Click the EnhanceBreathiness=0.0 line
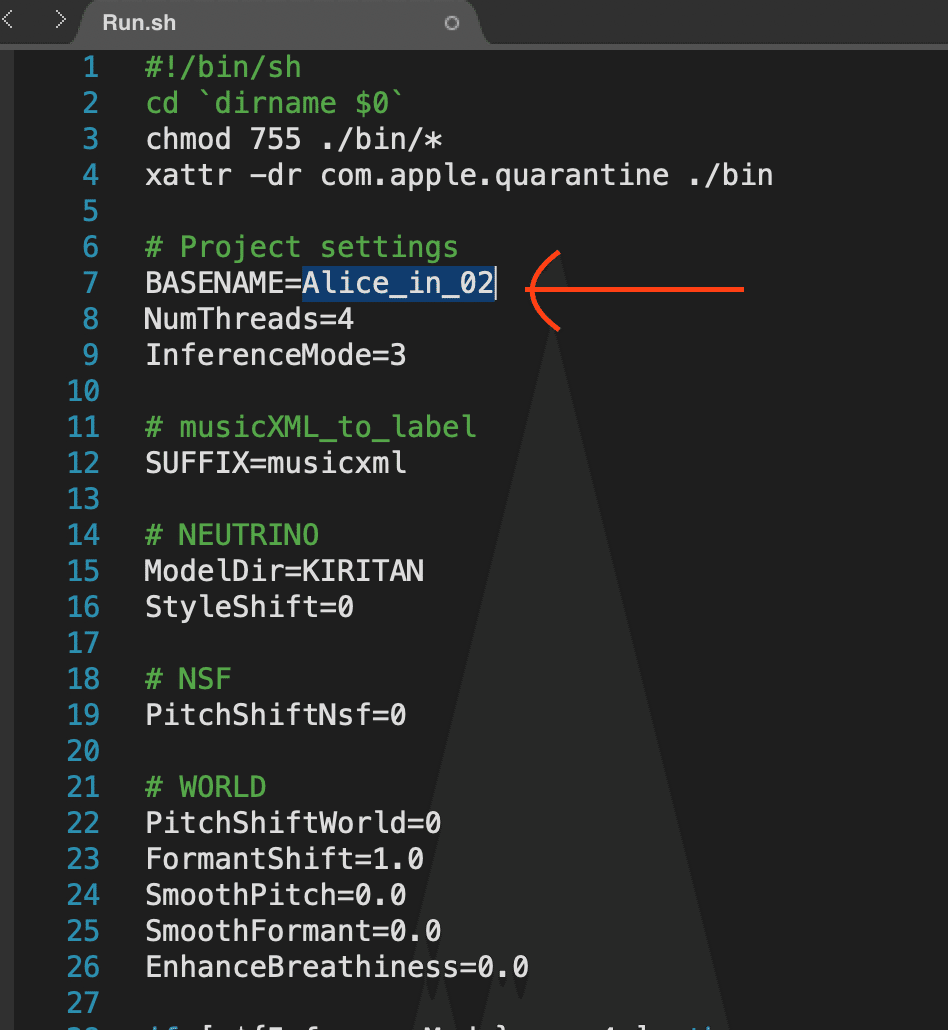948x1030 pixels. (x=337, y=967)
